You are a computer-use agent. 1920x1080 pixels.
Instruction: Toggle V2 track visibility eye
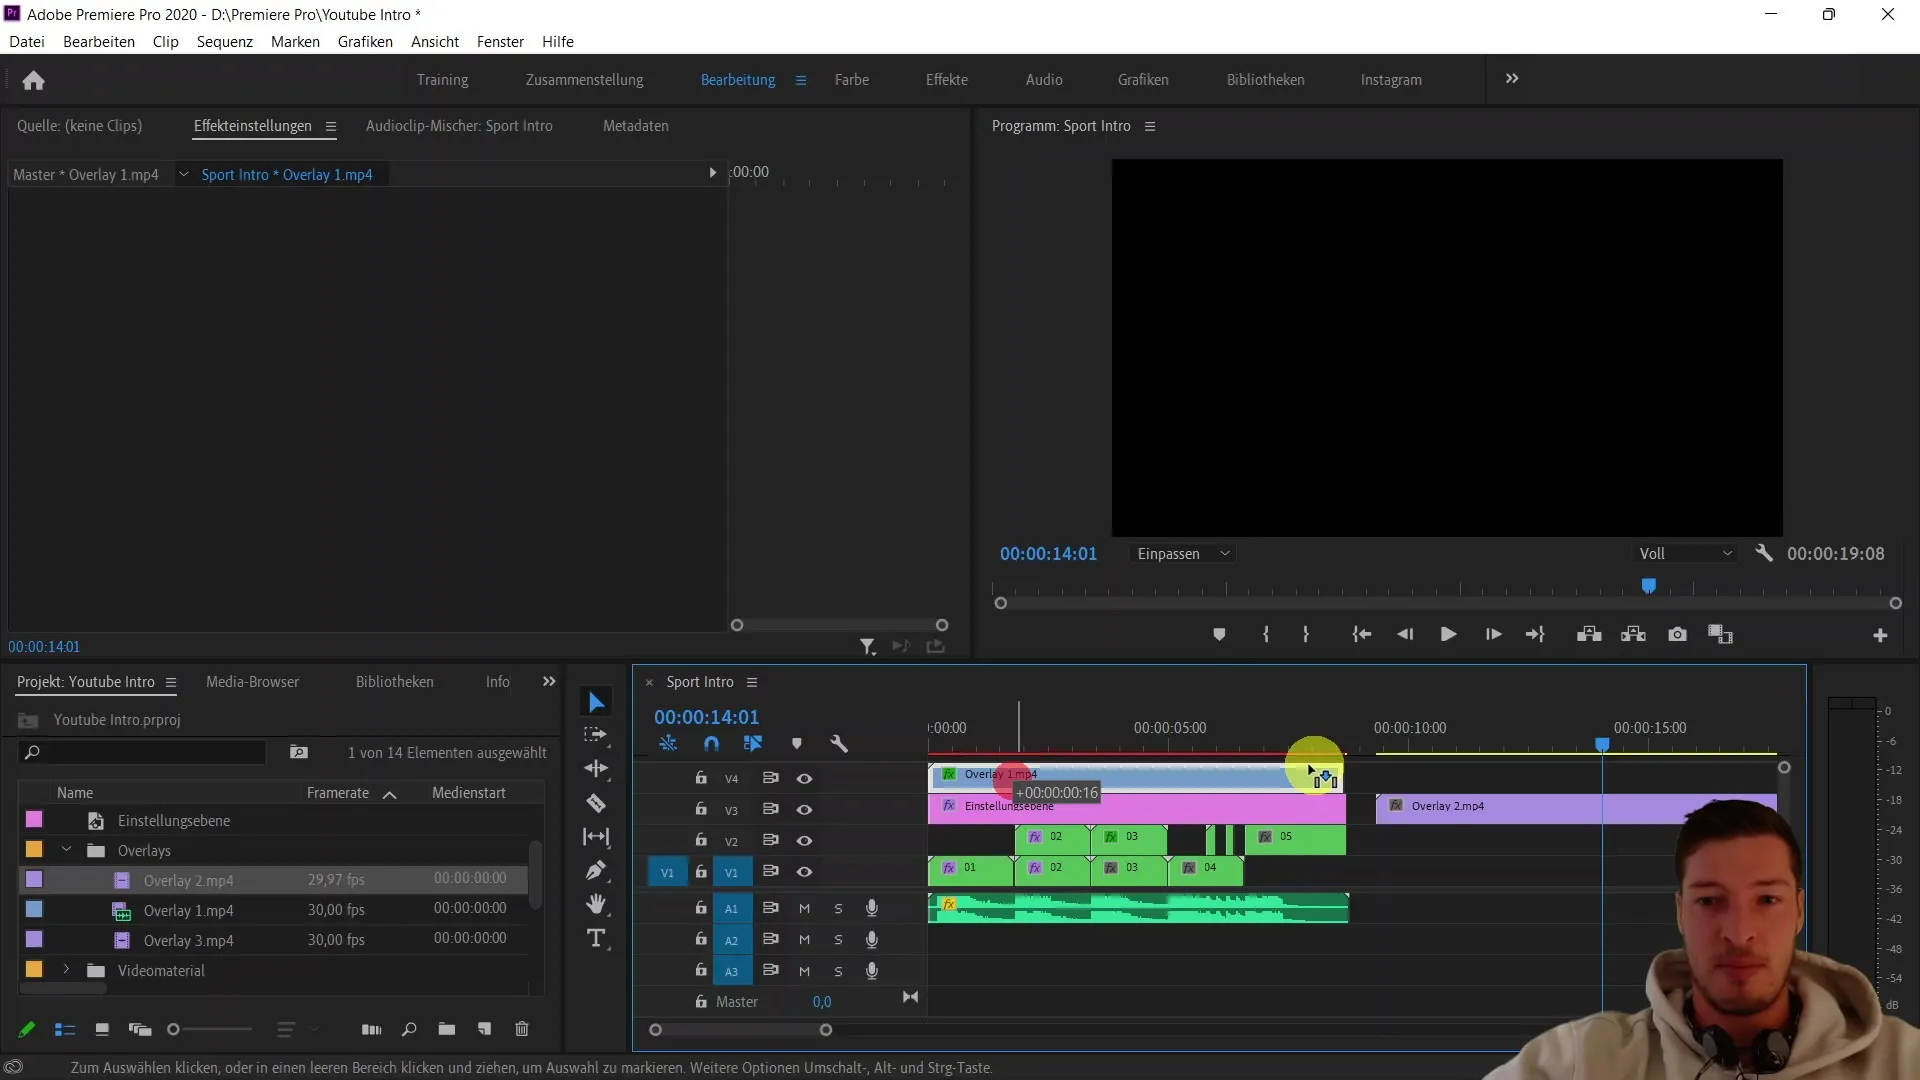click(x=804, y=840)
